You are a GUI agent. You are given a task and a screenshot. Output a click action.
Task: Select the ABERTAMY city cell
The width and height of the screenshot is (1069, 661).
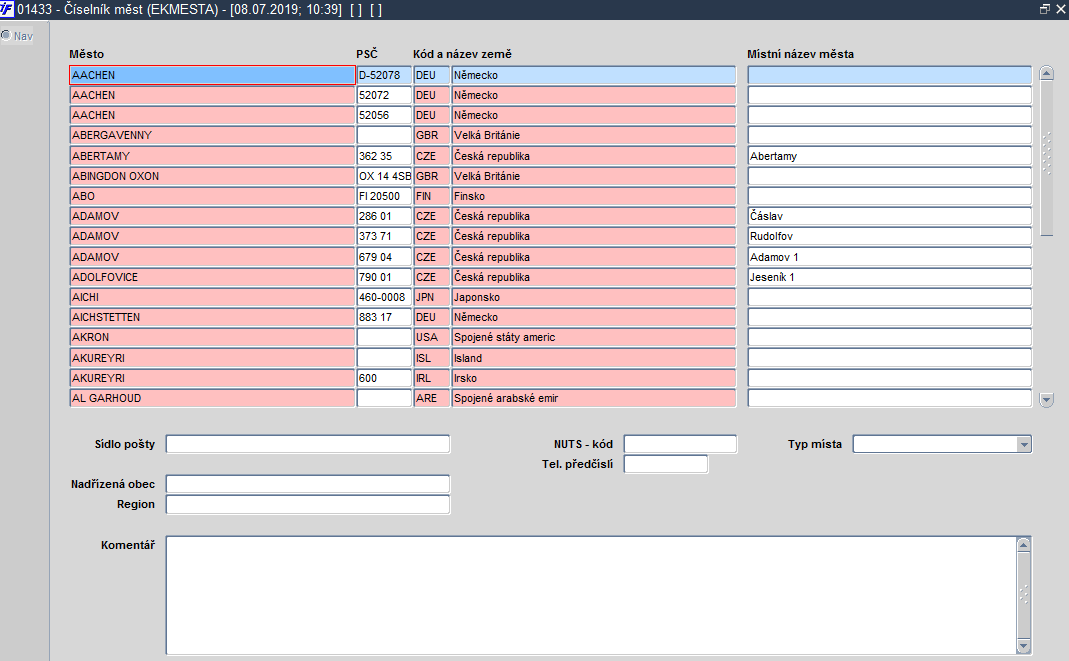coord(212,156)
